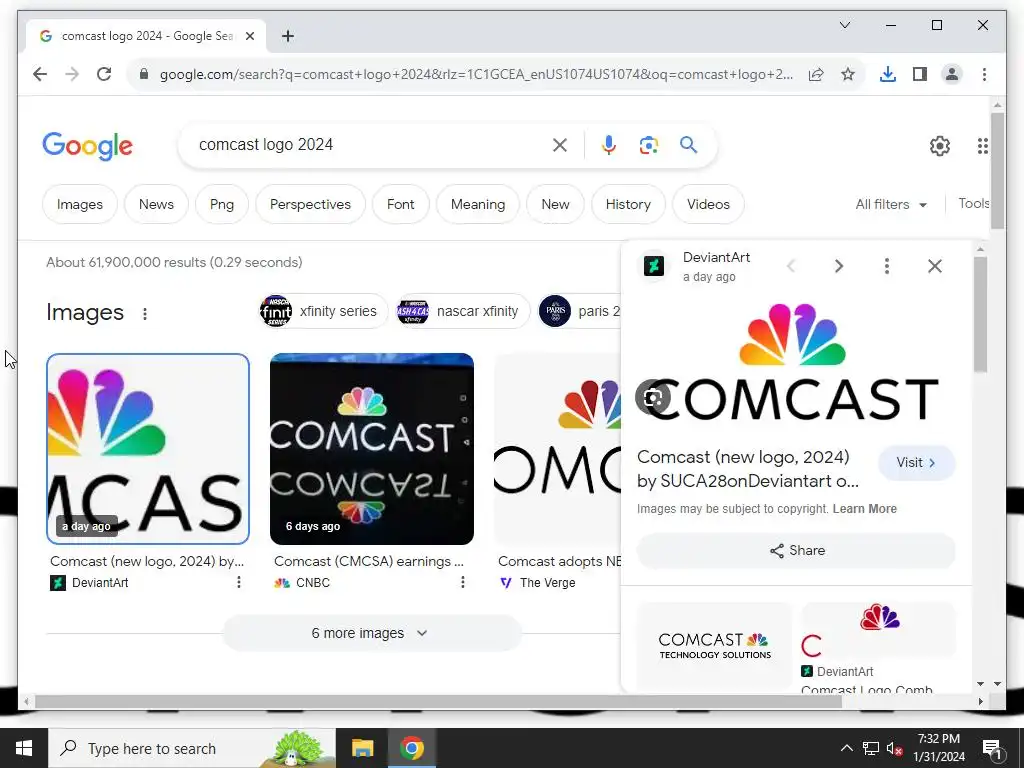Viewport: 1024px width, 768px height.
Task: Open the notification center icon
Action: click(x=992, y=748)
